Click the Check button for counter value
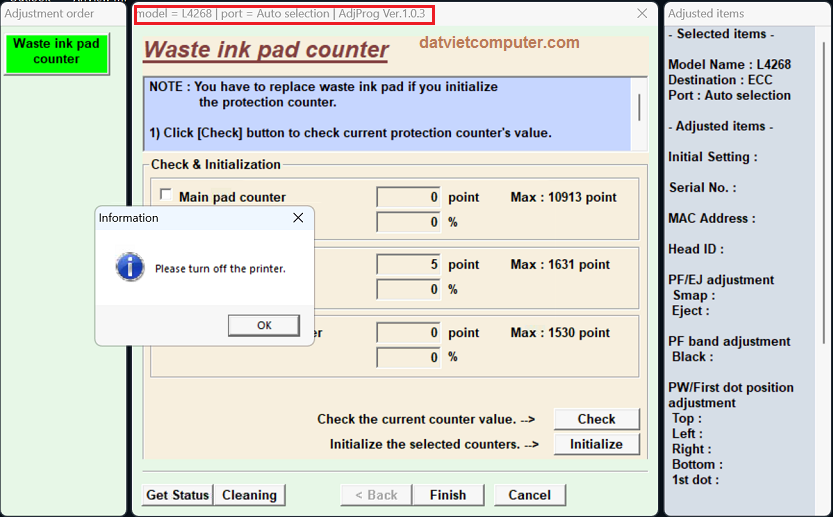The height and width of the screenshot is (517, 833). tap(596, 419)
